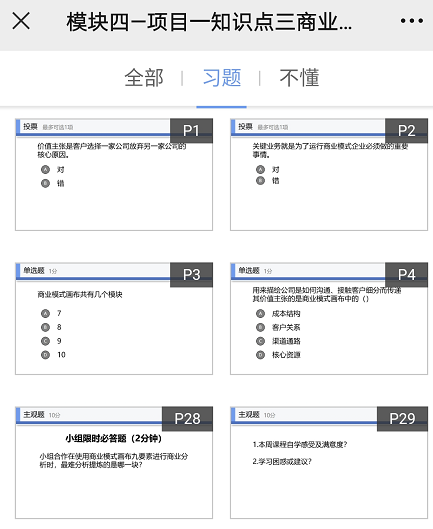The height and width of the screenshot is (529, 433).
Task: Open slide thumbnail P29
Action: click(329, 463)
